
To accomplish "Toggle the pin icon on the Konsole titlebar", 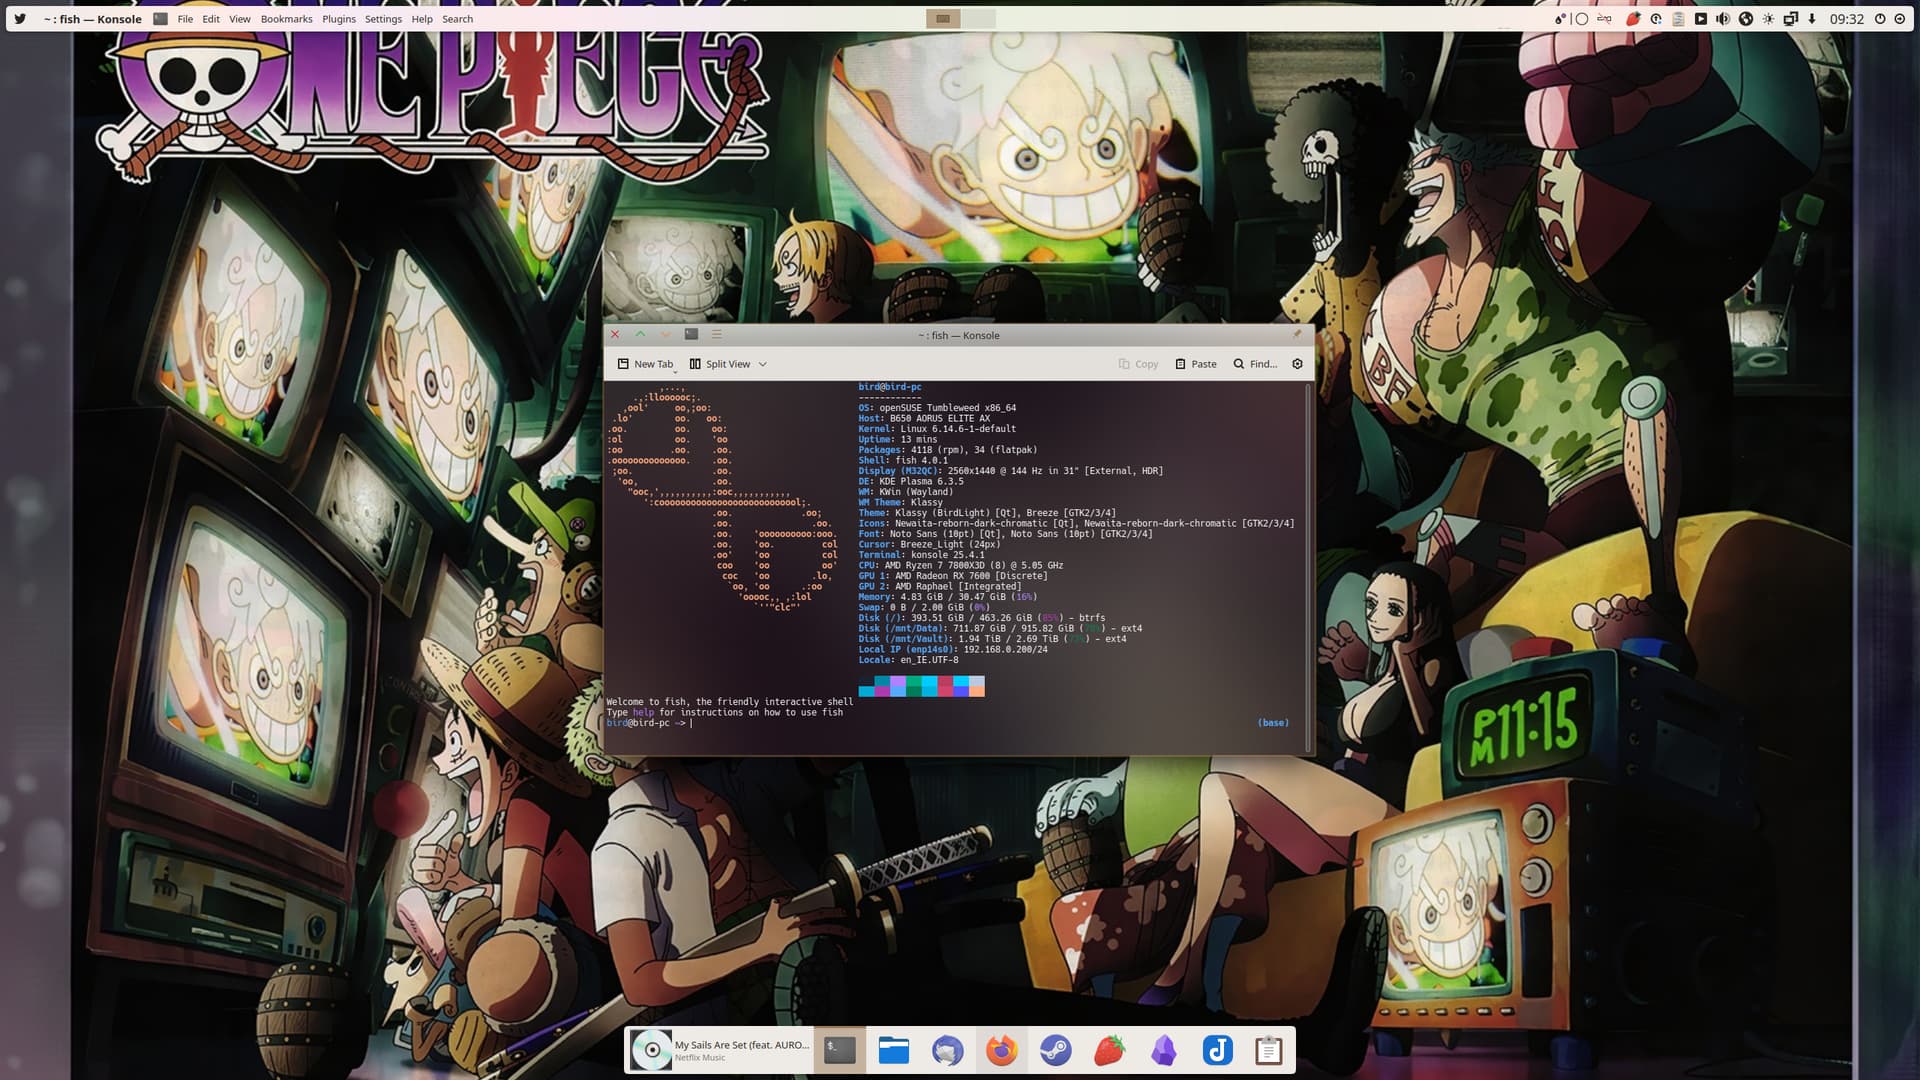I will click(x=1297, y=334).
